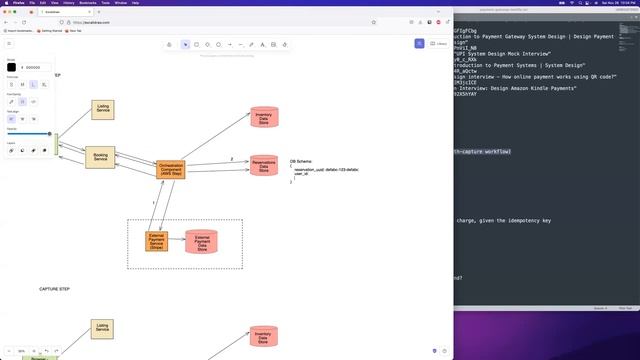This screenshot has width=640, height=360.
Task: Select the Text tool
Action: coord(262,44)
